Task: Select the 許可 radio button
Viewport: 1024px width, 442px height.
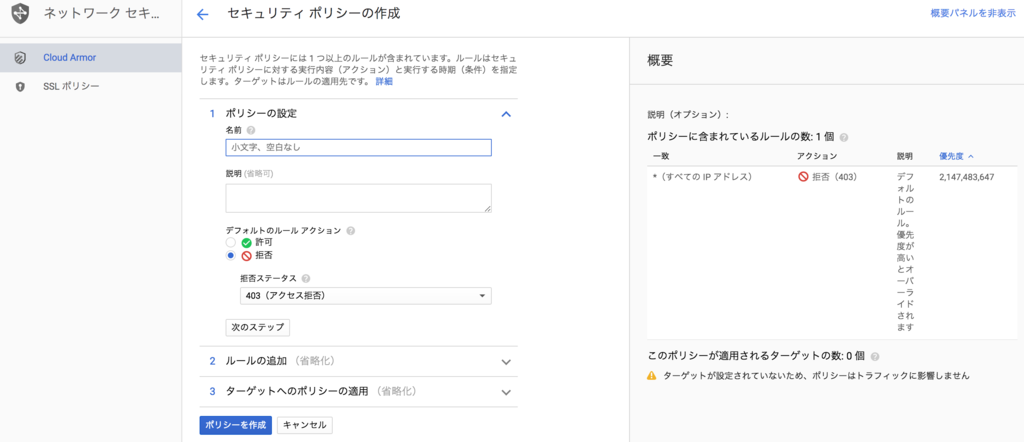Action: pyautogui.click(x=231, y=242)
